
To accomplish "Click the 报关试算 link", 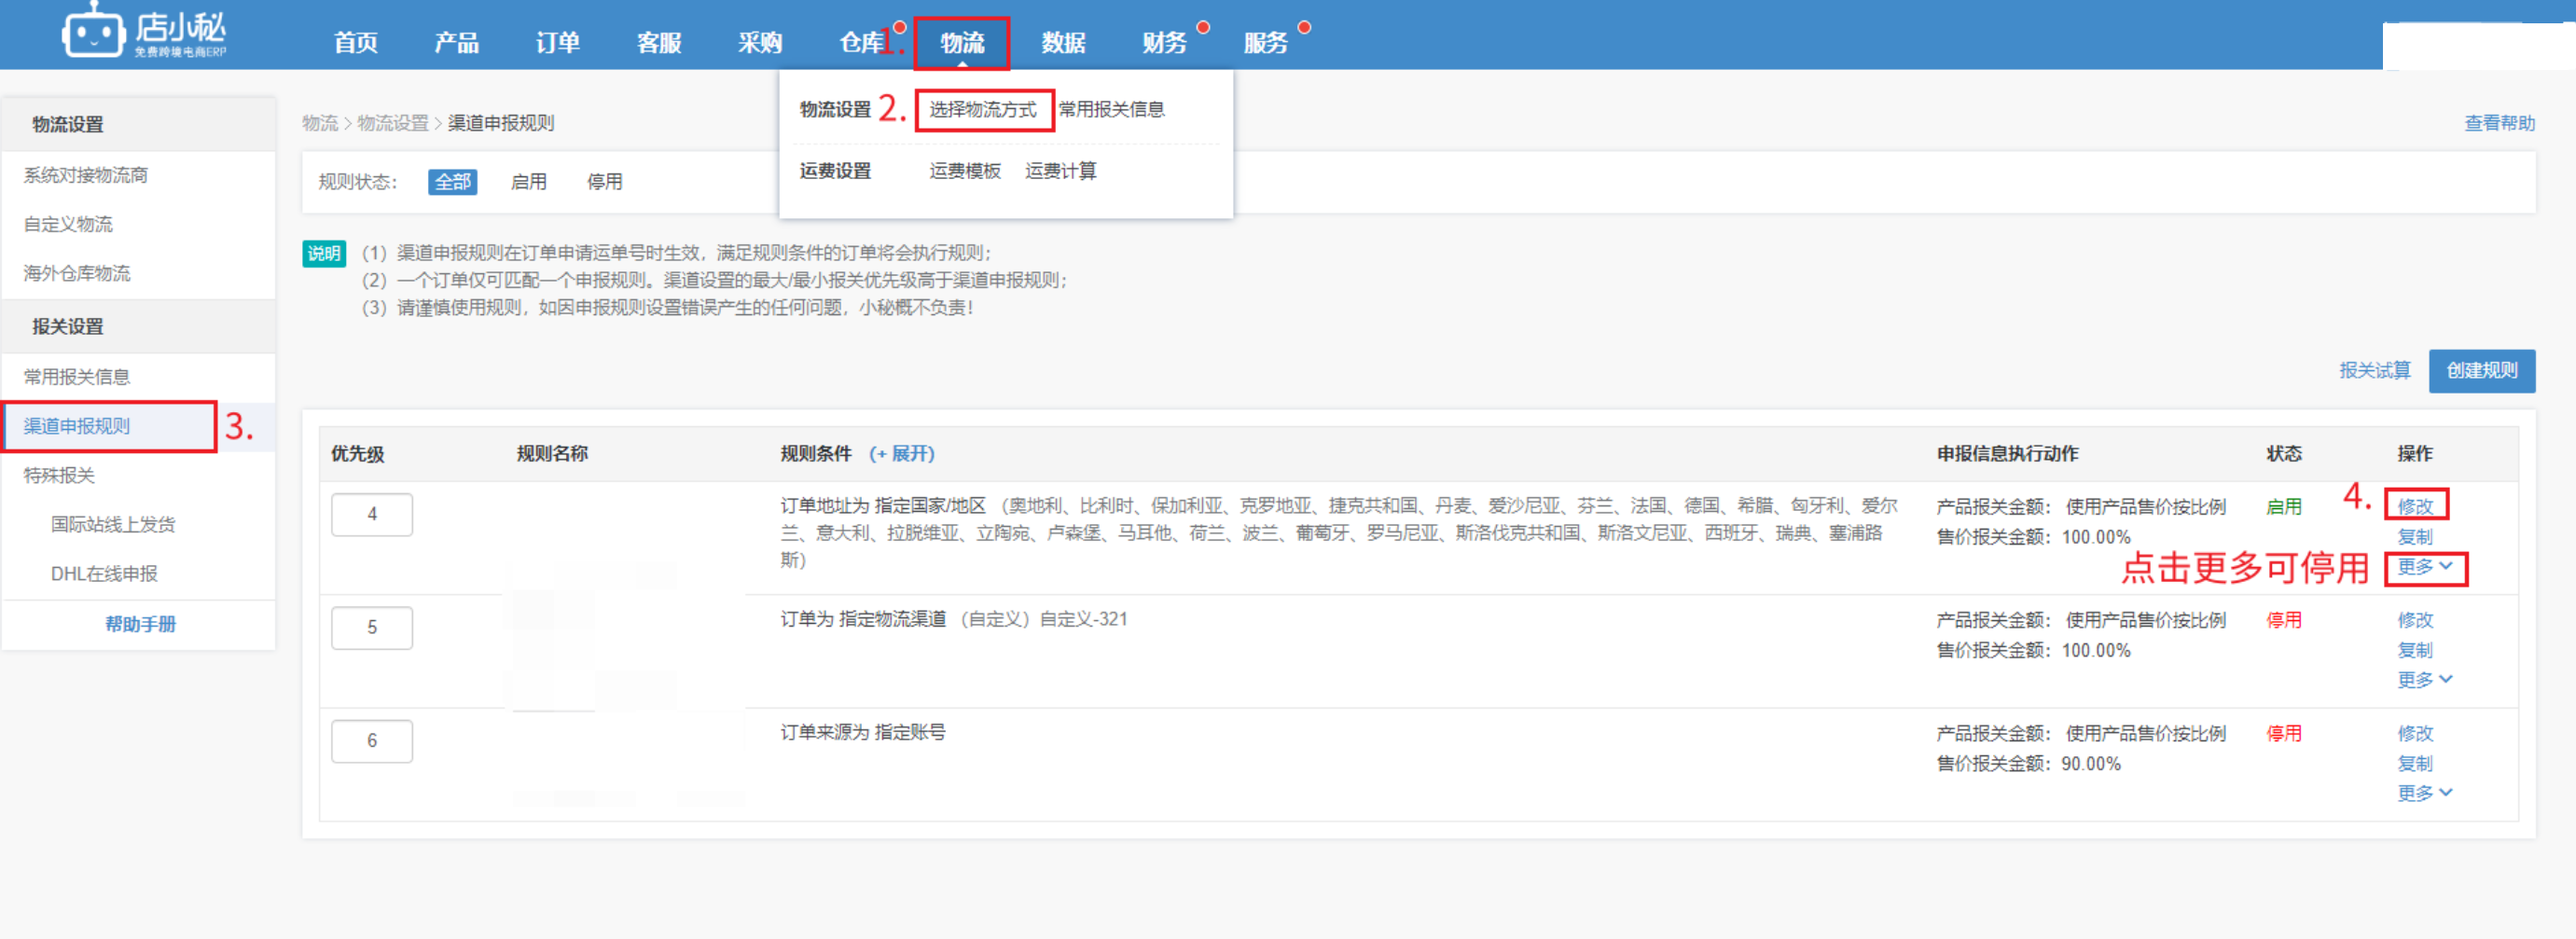I will click(x=2374, y=371).
